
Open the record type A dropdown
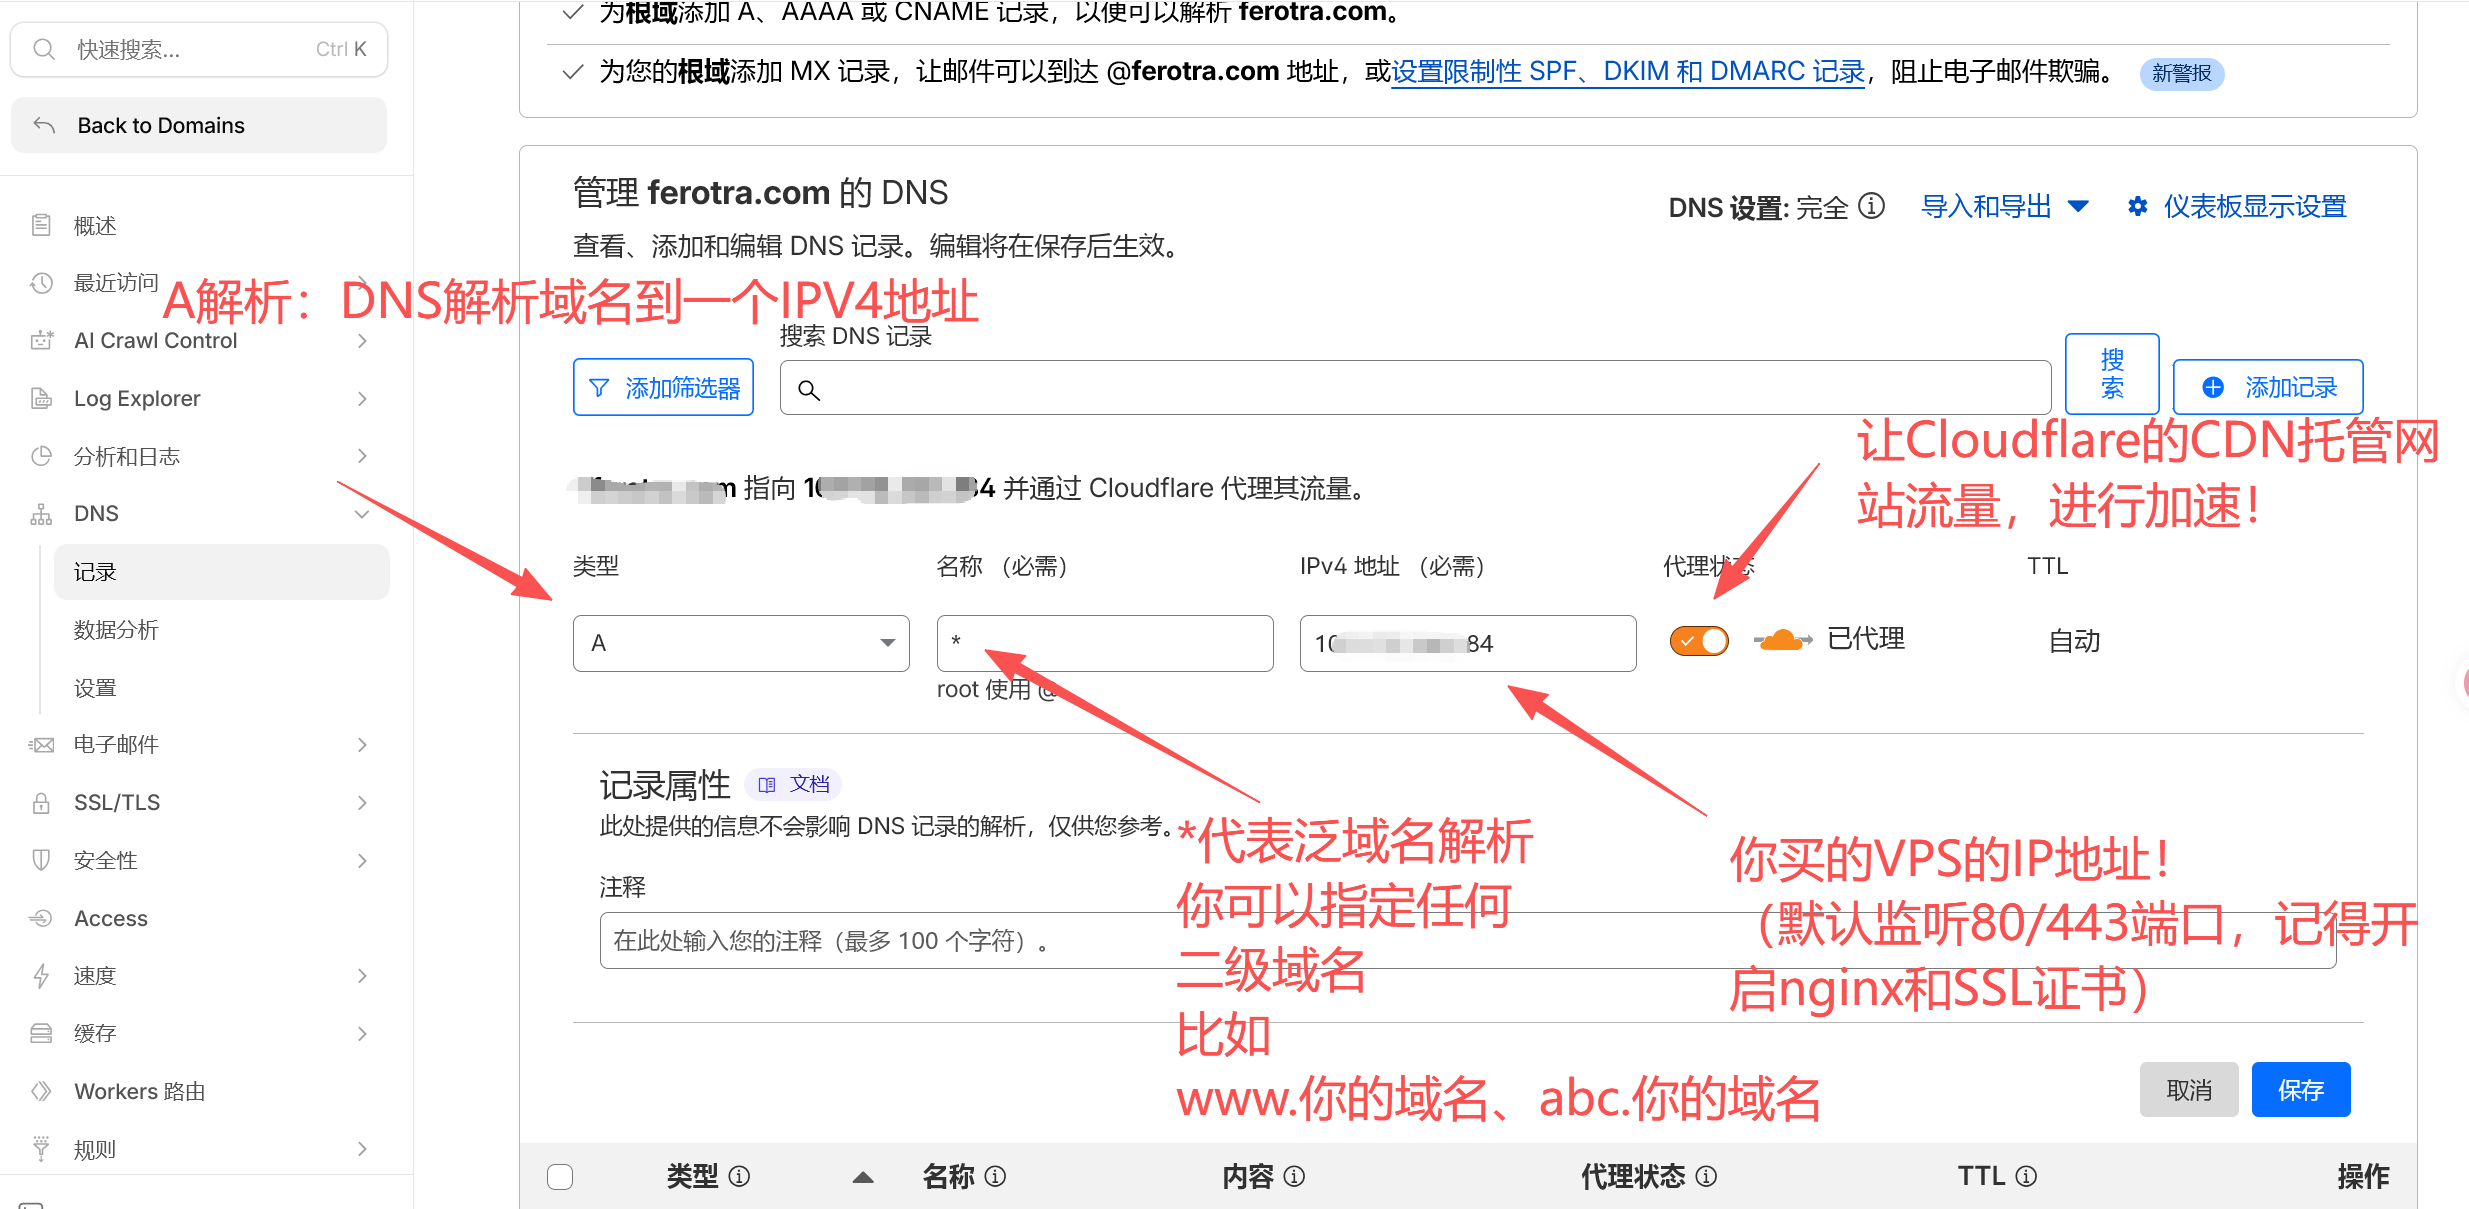click(x=741, y=643)
